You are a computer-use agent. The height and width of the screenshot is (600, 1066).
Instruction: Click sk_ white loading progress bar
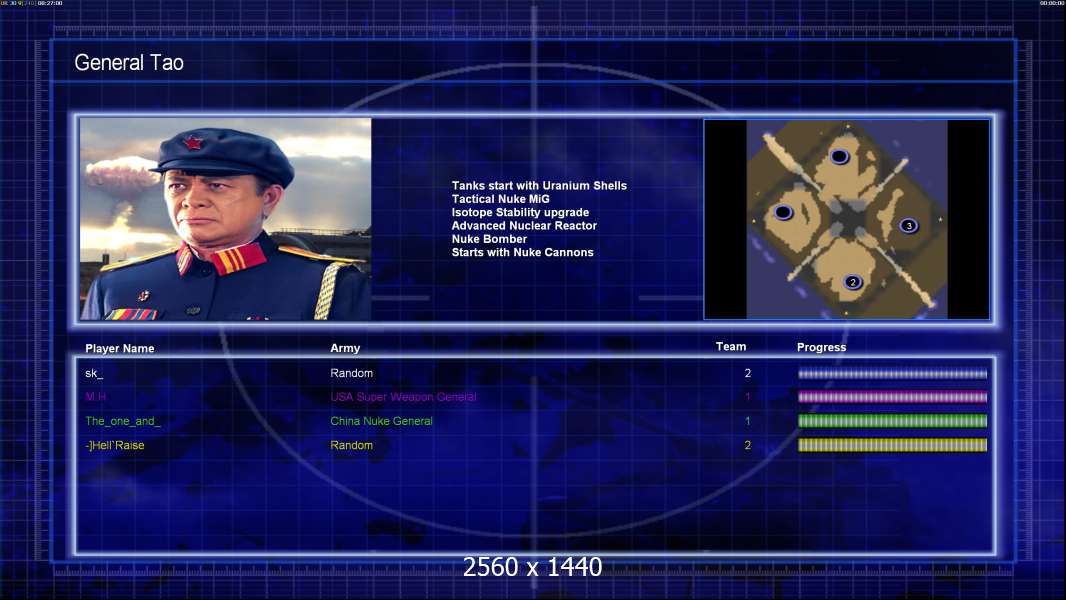coord(892,374)
